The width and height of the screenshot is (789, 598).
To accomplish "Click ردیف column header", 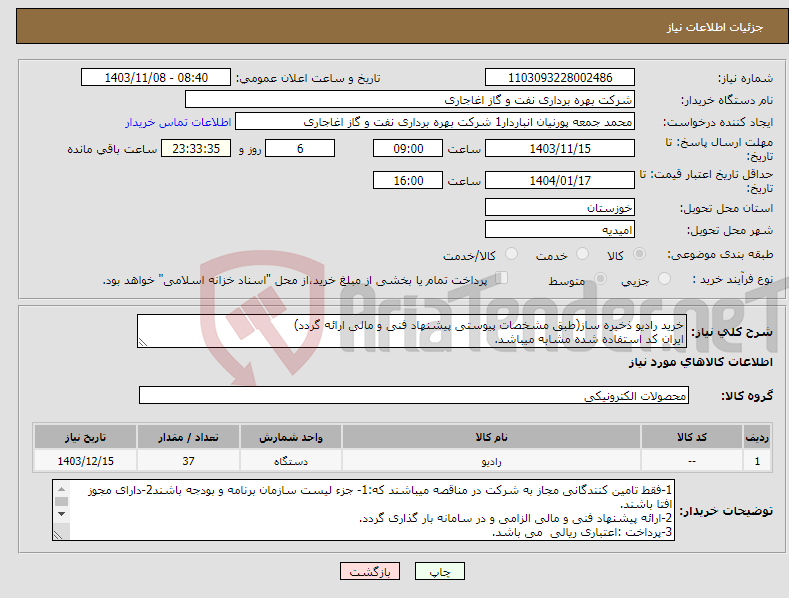I will (757, 437).
